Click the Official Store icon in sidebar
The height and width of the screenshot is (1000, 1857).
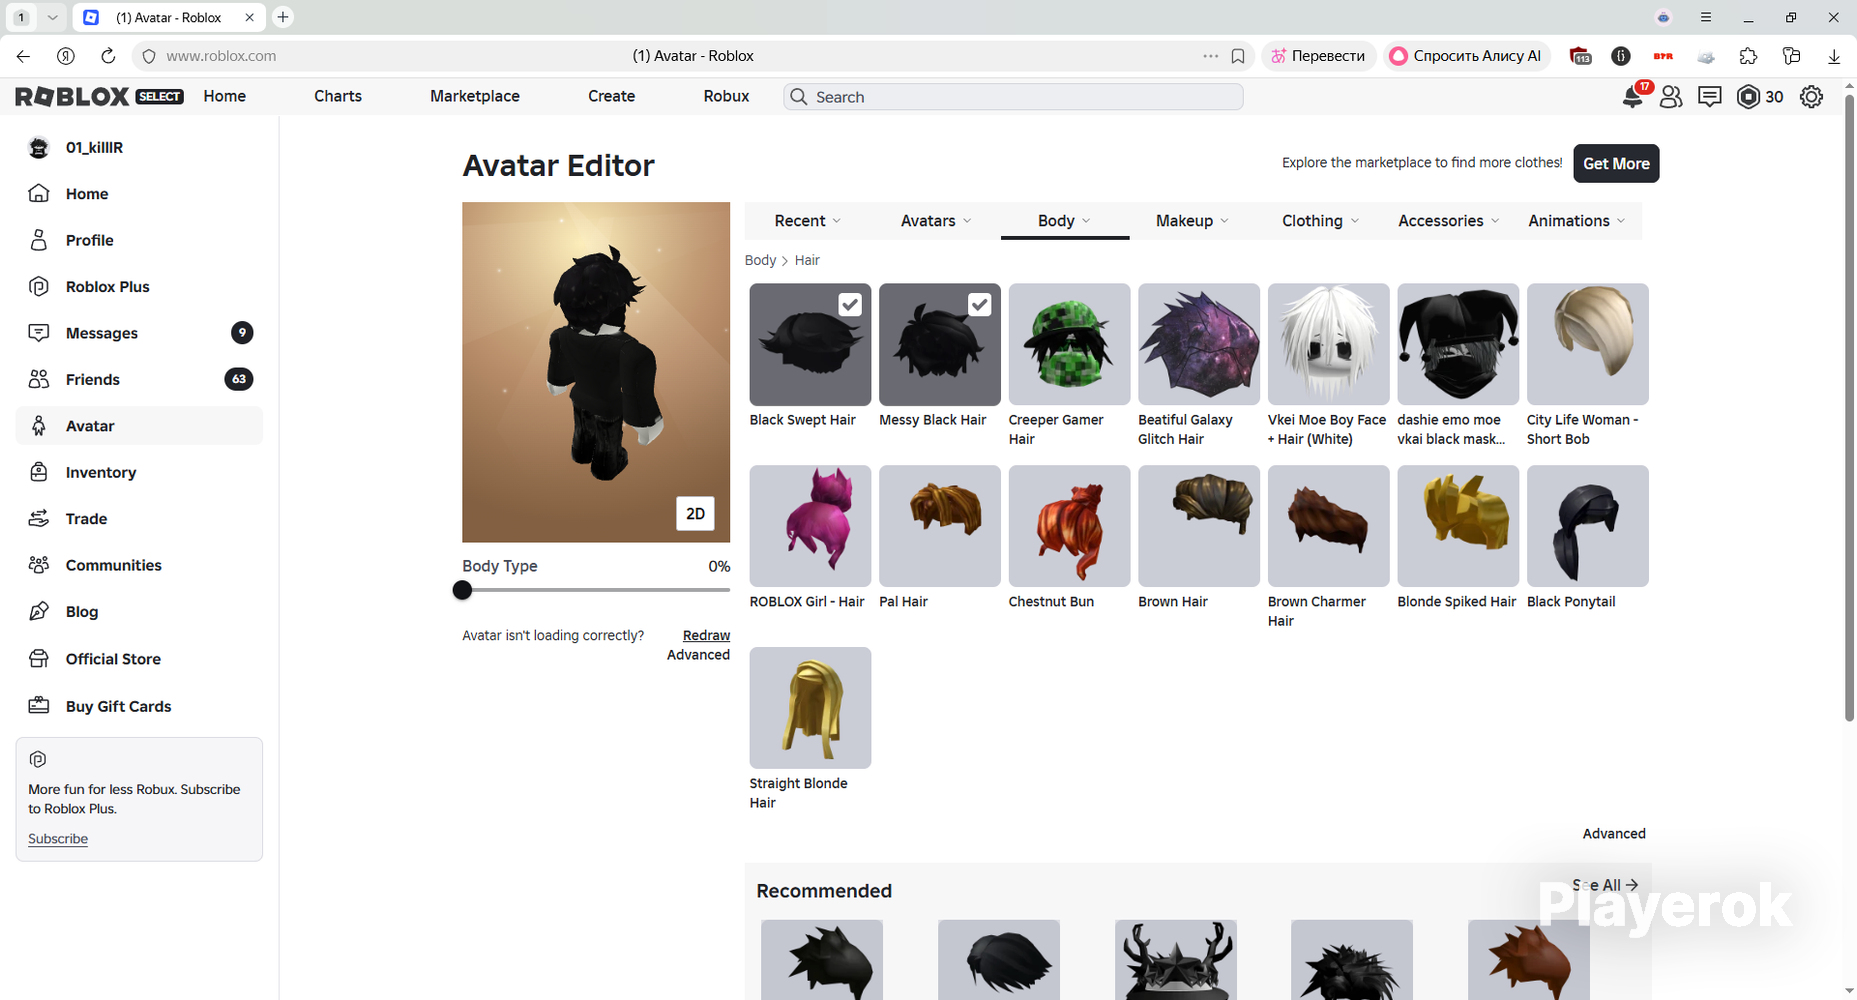coord(39,659)
